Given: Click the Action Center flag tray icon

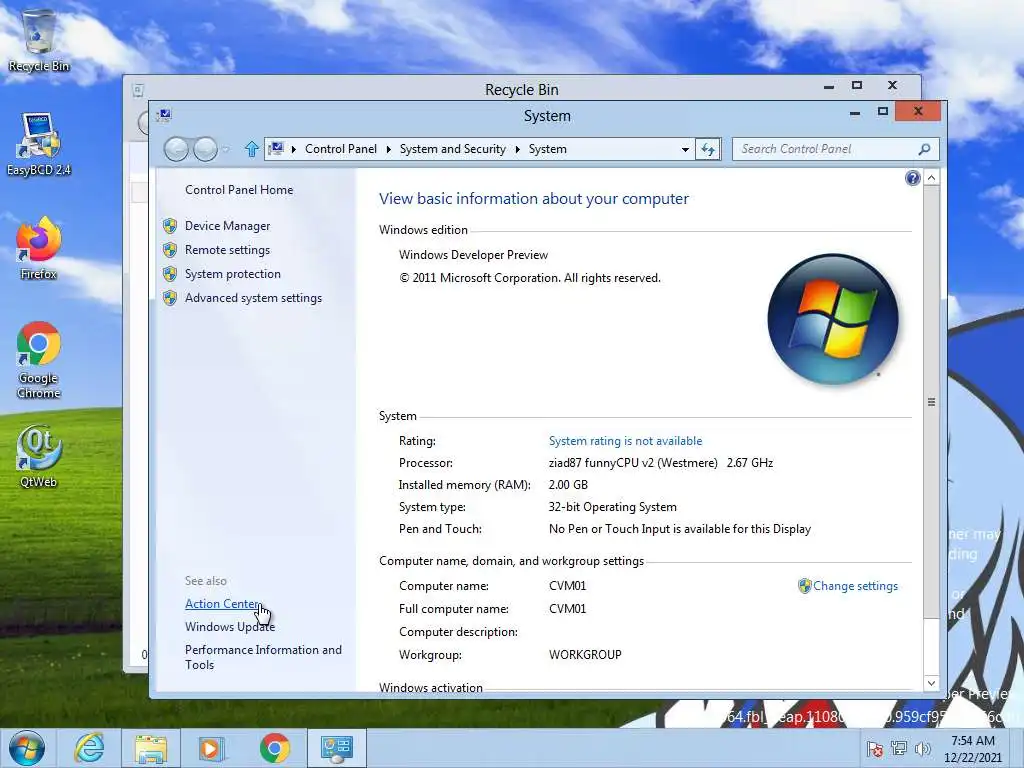Looking at the screenshot, I should click(874, 749).
